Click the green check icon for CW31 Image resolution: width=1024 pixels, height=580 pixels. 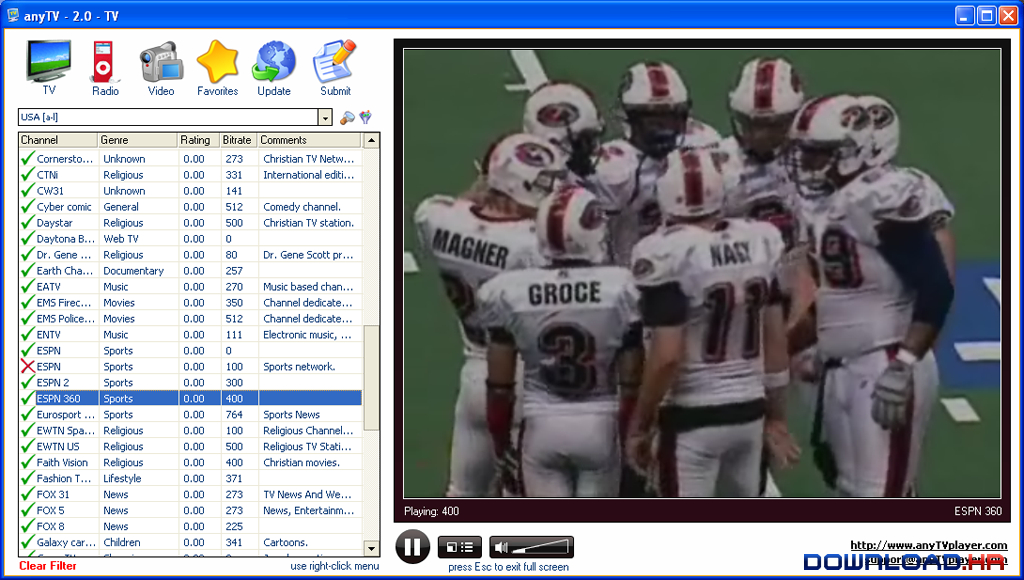pyautogui.click(x=27, y=191)
